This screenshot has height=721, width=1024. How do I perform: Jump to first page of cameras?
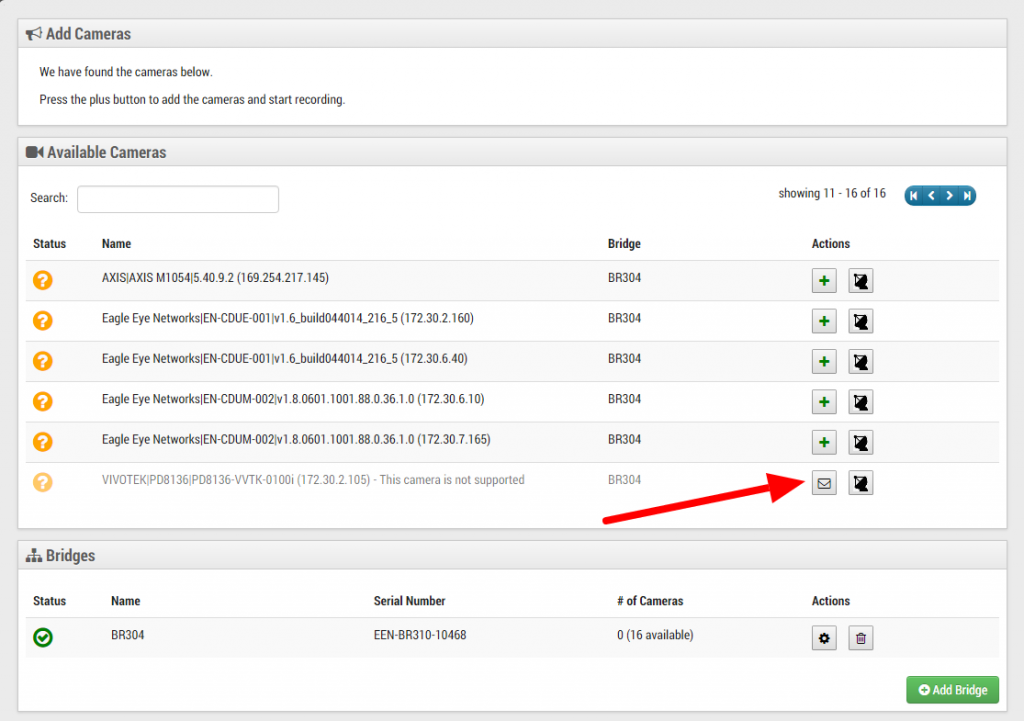coord(914,195)
